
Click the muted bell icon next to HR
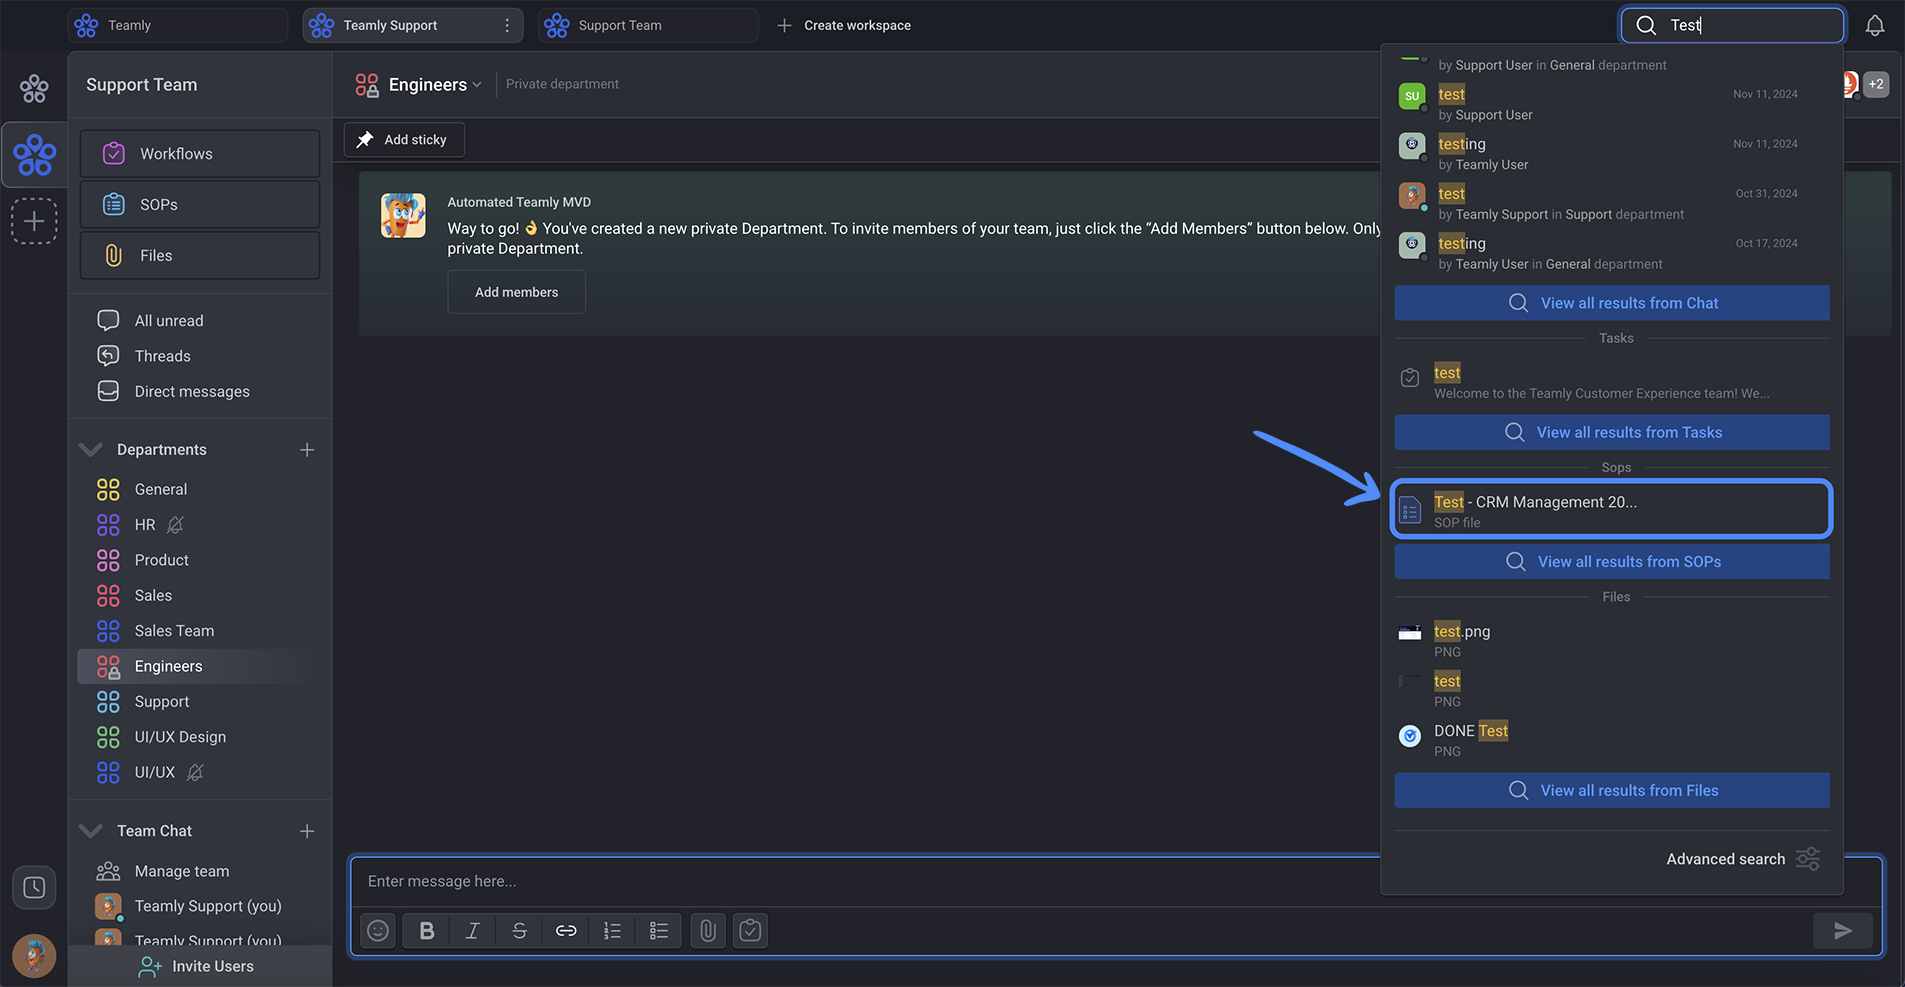pyautogui.click(x=176, y=525)
